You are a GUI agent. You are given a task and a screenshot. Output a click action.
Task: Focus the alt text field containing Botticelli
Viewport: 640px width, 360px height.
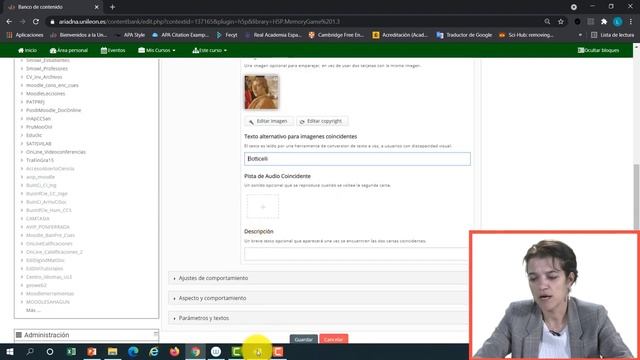click(357, 159)
